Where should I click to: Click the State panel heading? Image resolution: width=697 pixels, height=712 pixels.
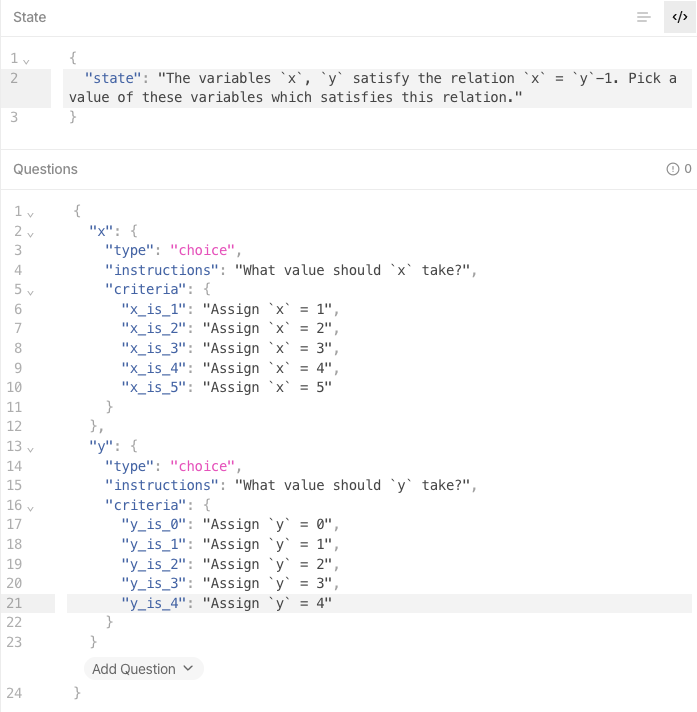click(x=30, y=17)
